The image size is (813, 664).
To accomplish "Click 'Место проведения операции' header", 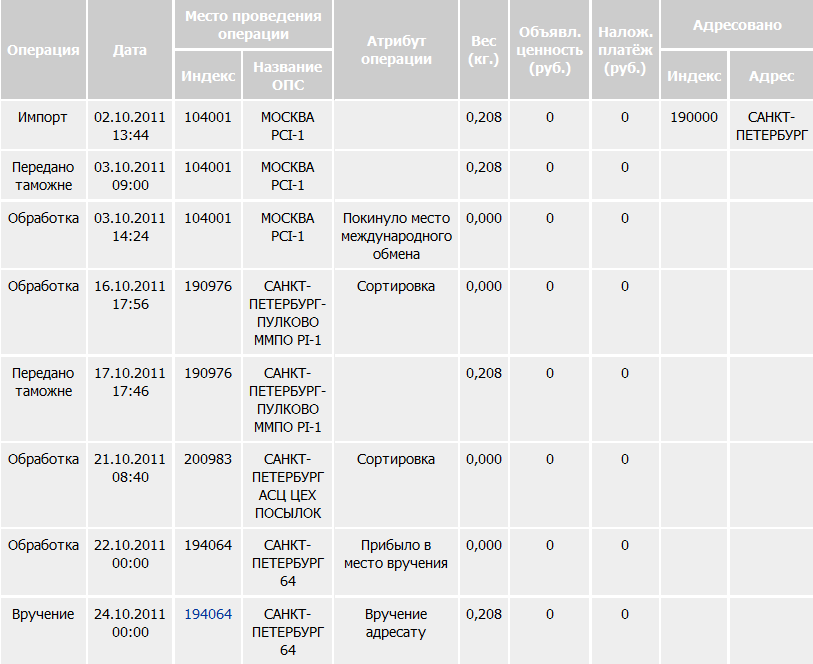I will [x=253, y=24].
